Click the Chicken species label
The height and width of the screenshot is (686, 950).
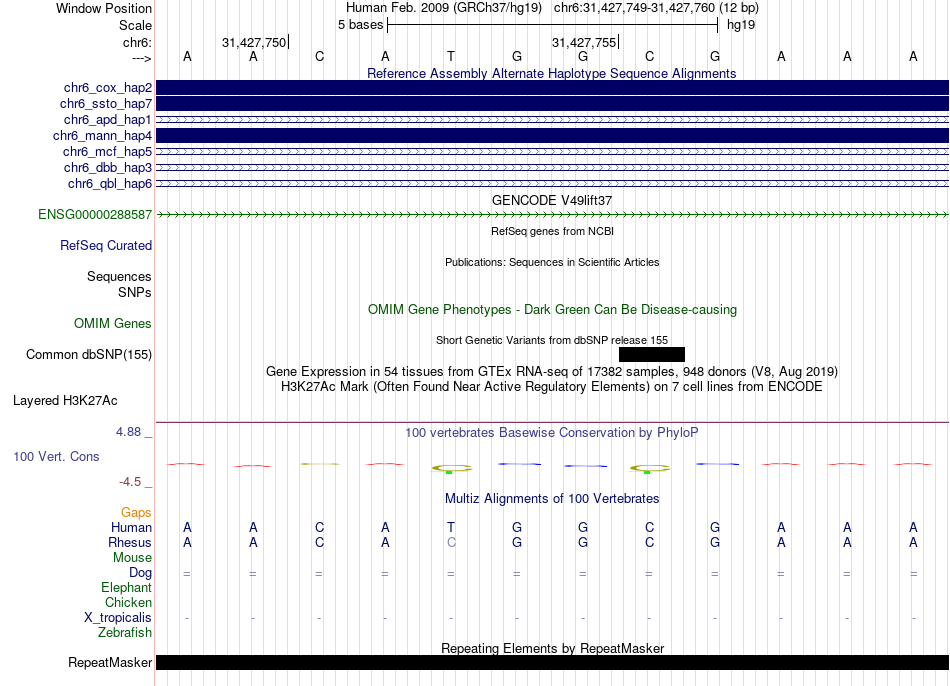pos(128,602)
